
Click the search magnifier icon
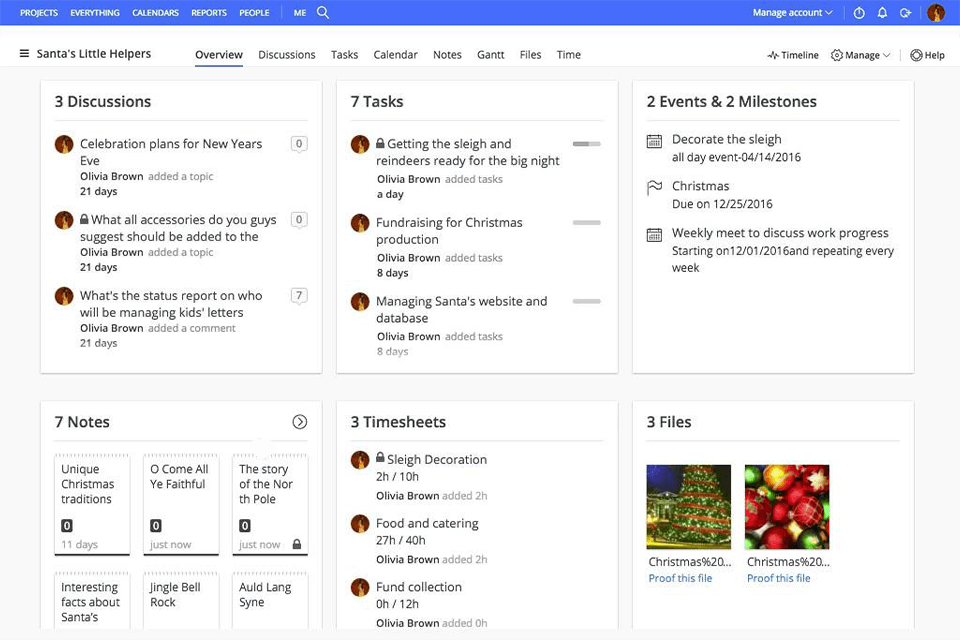point(323,13)
